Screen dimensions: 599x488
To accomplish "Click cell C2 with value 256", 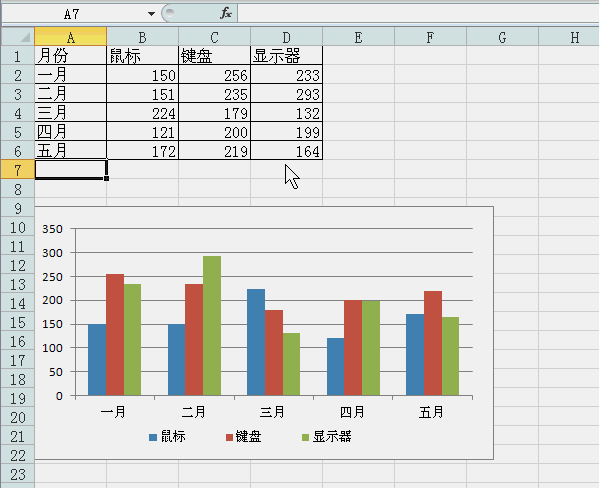I will (214, 75).
